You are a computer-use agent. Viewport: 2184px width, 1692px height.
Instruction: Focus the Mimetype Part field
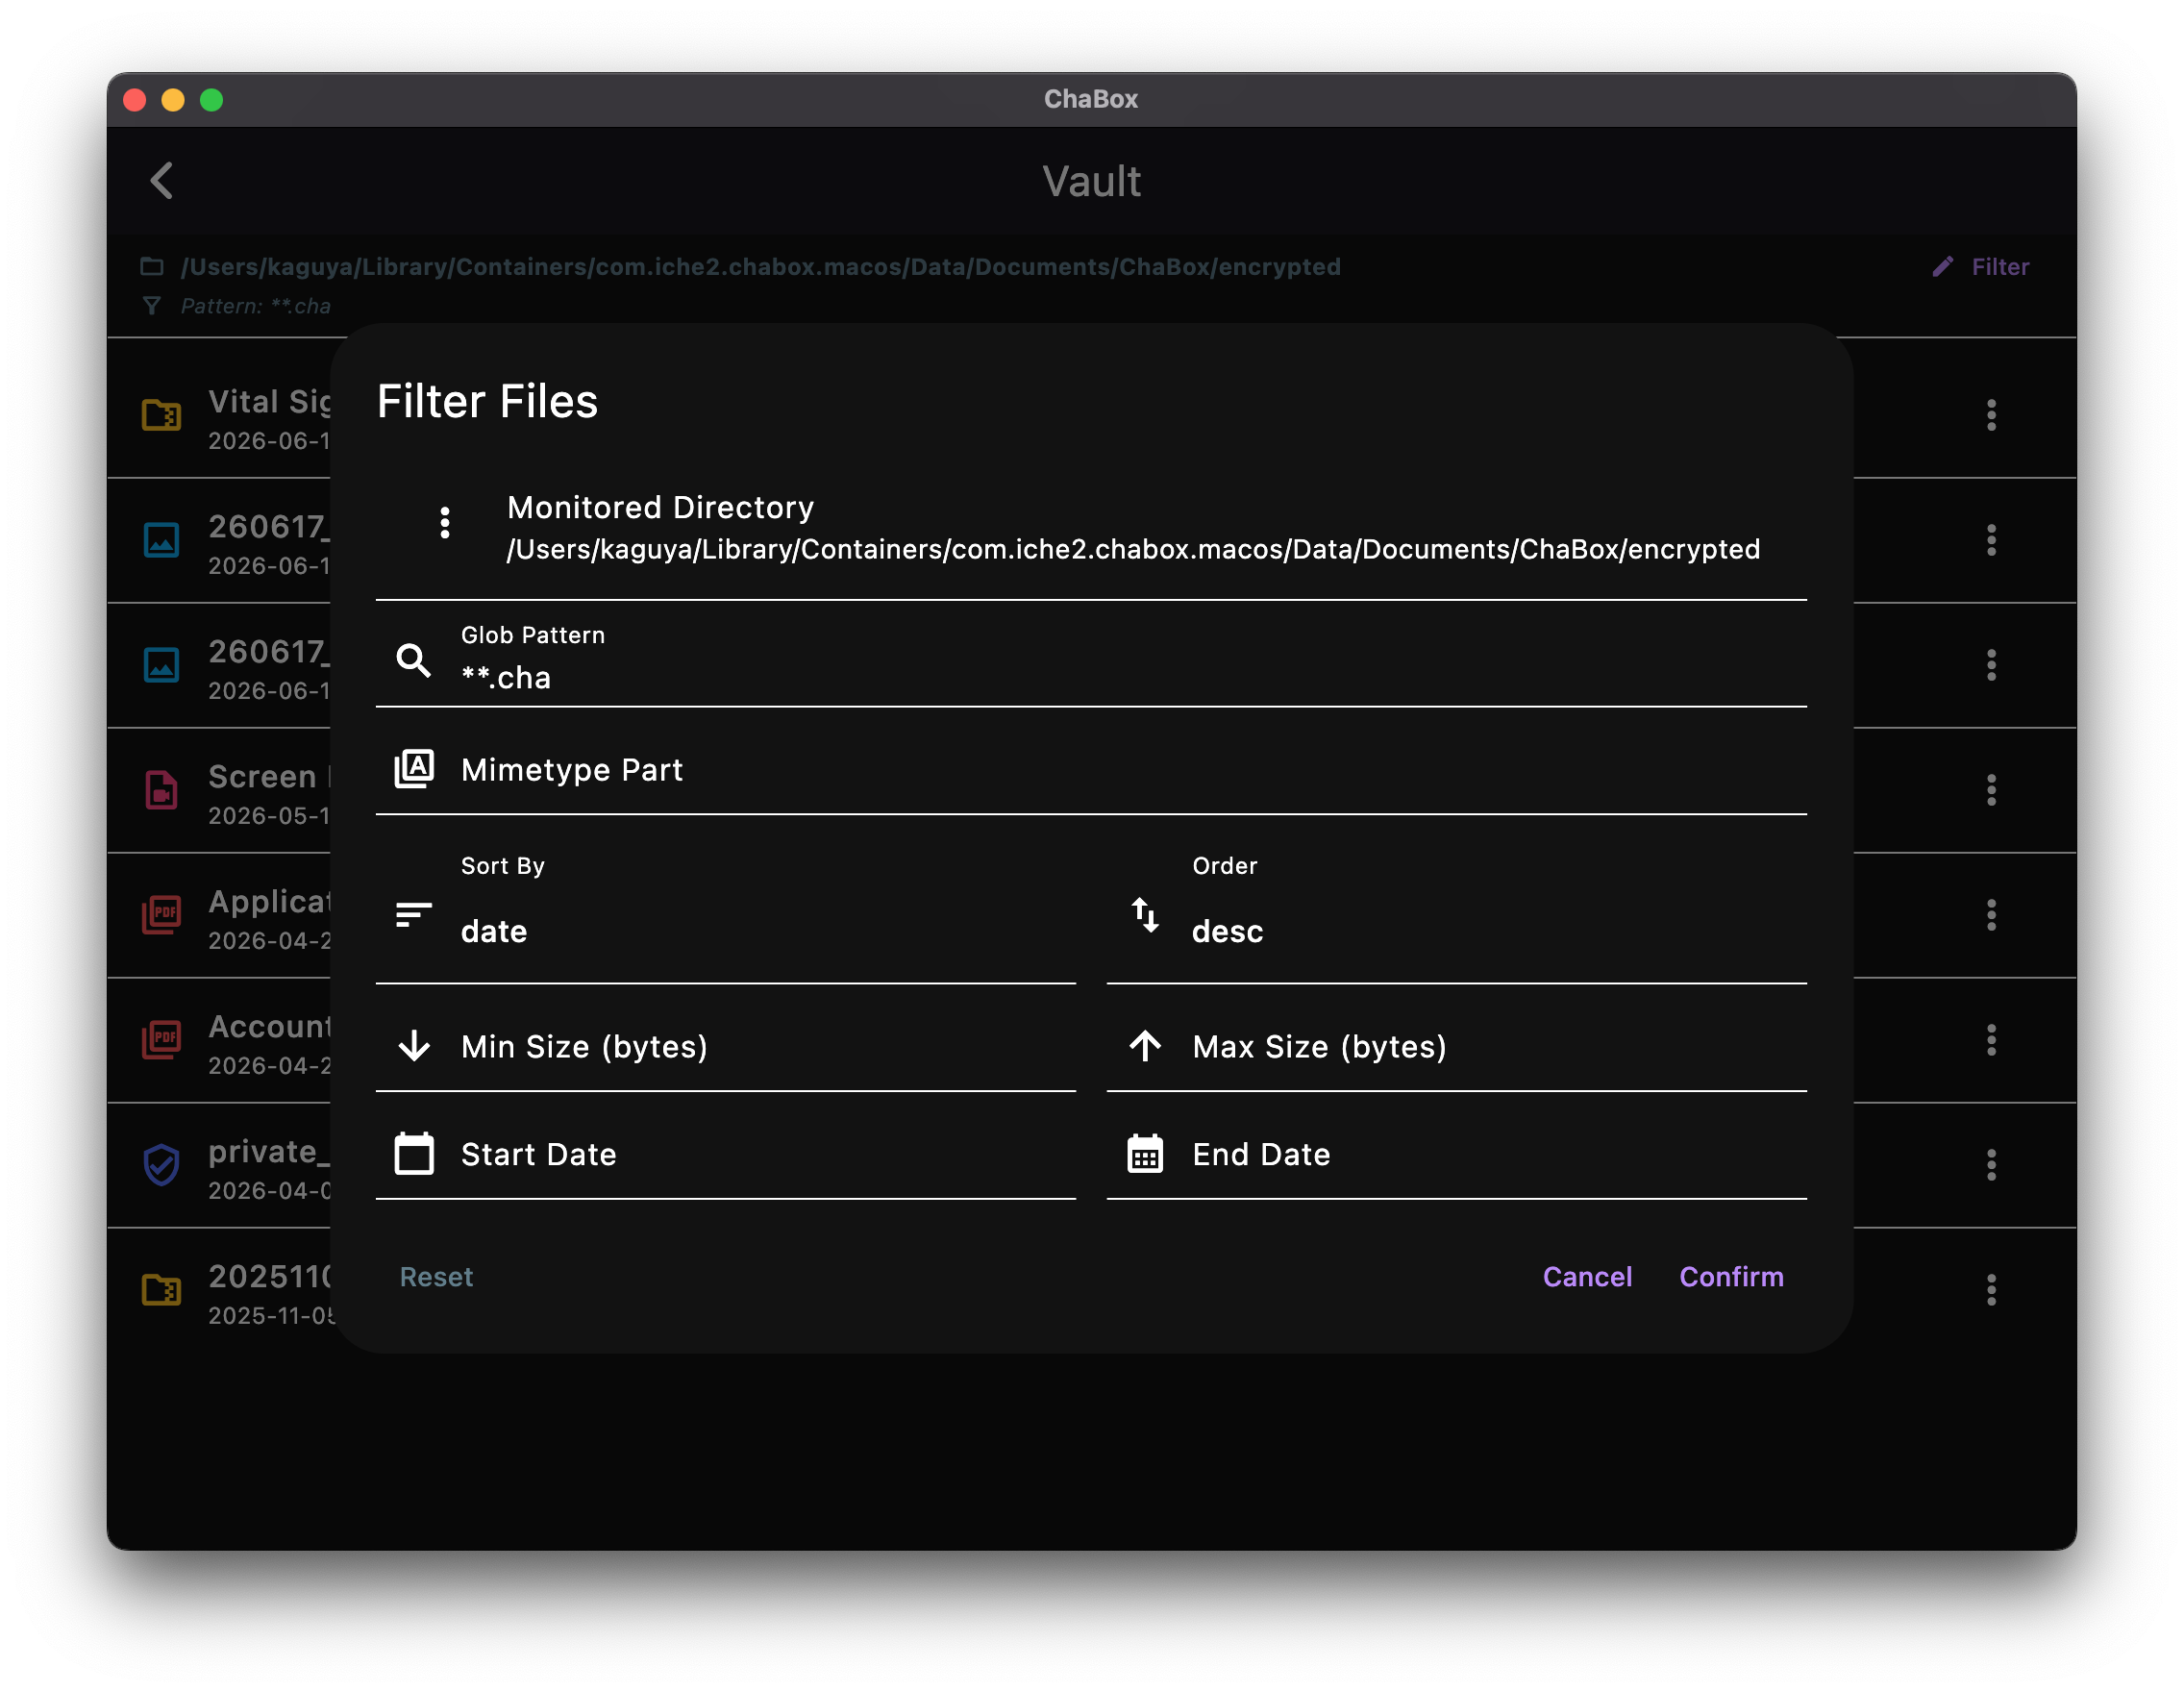[x=1091, y=769]
